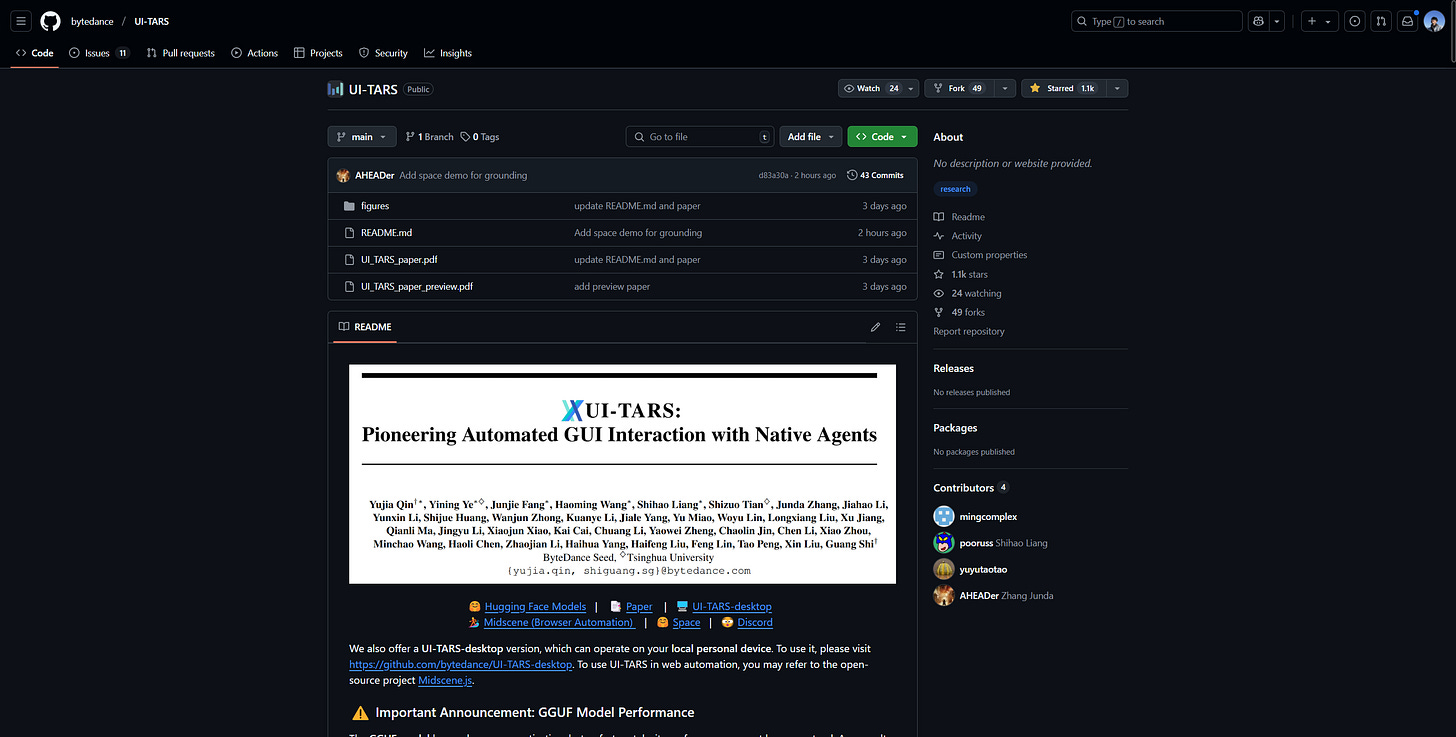Viewport: 1456px width, 737px height.
Task: Toggle the Starred button
Action: coord(1062,88)
